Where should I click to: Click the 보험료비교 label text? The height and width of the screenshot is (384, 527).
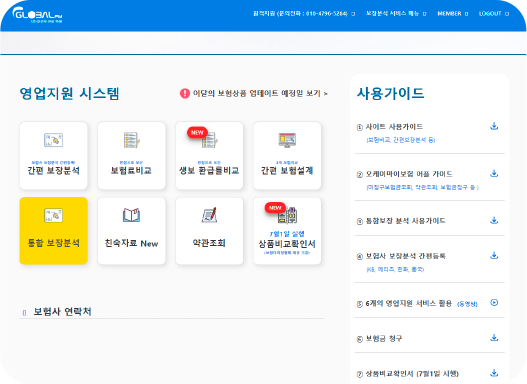click(x=131, y=170)
